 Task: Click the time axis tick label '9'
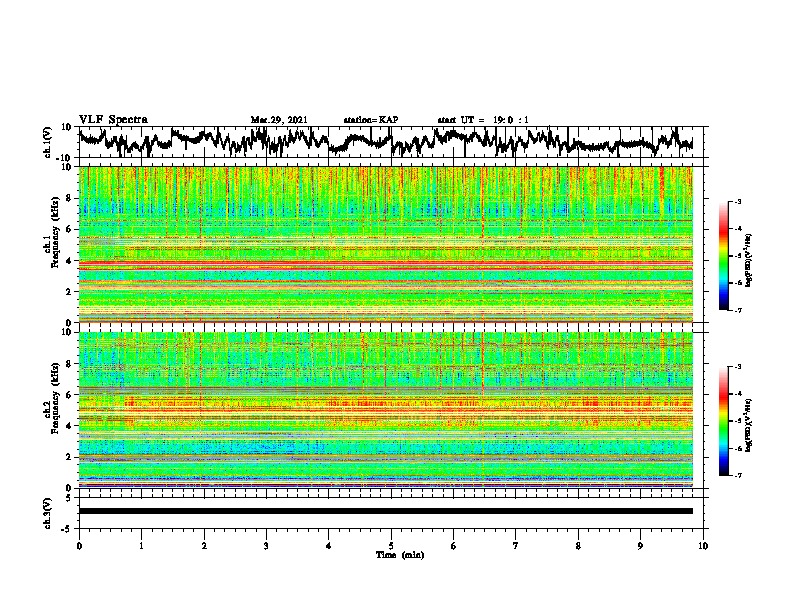coord(640,546)
